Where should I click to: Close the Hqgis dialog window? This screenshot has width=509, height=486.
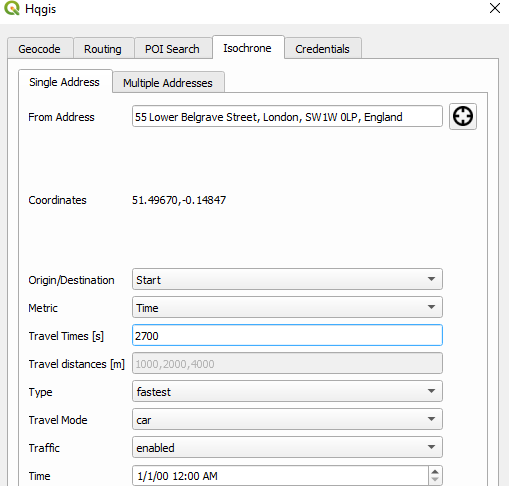495,8
